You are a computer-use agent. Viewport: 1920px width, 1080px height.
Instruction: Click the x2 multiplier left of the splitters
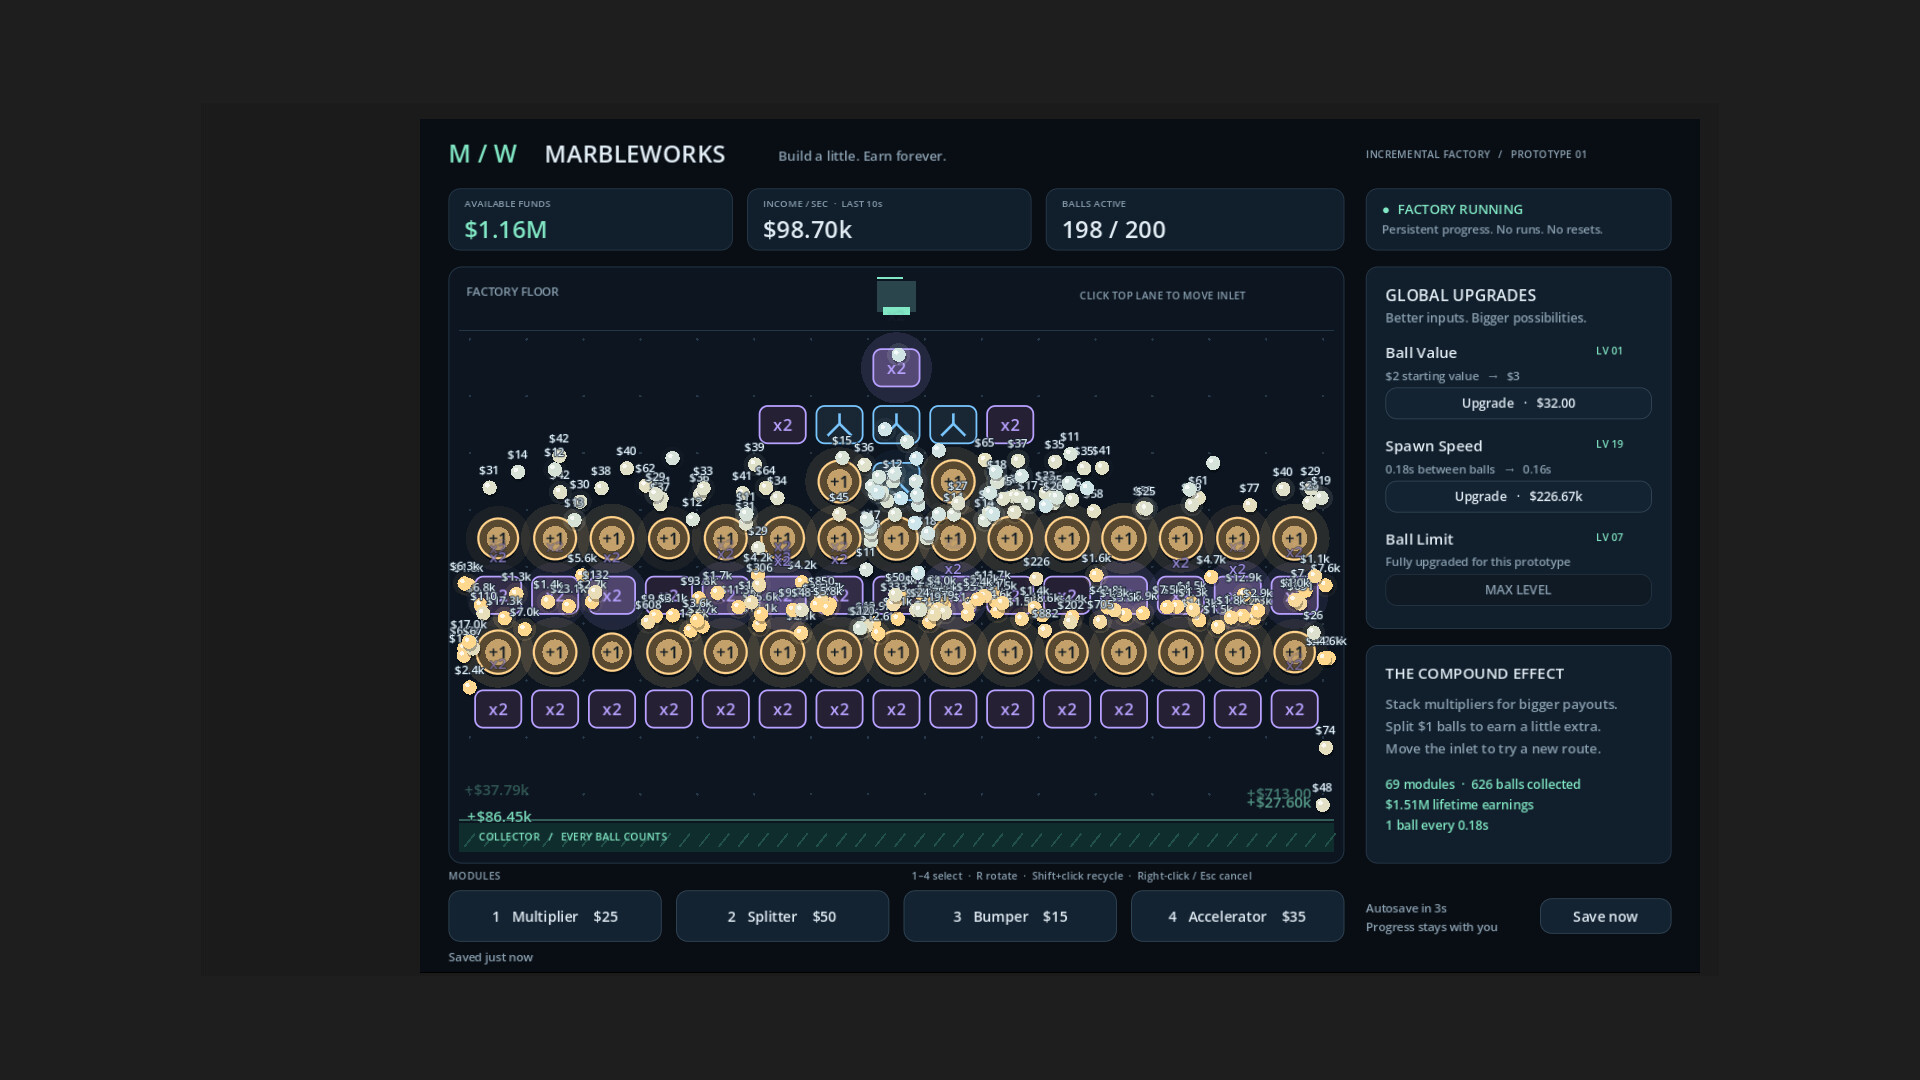point(782,425)
